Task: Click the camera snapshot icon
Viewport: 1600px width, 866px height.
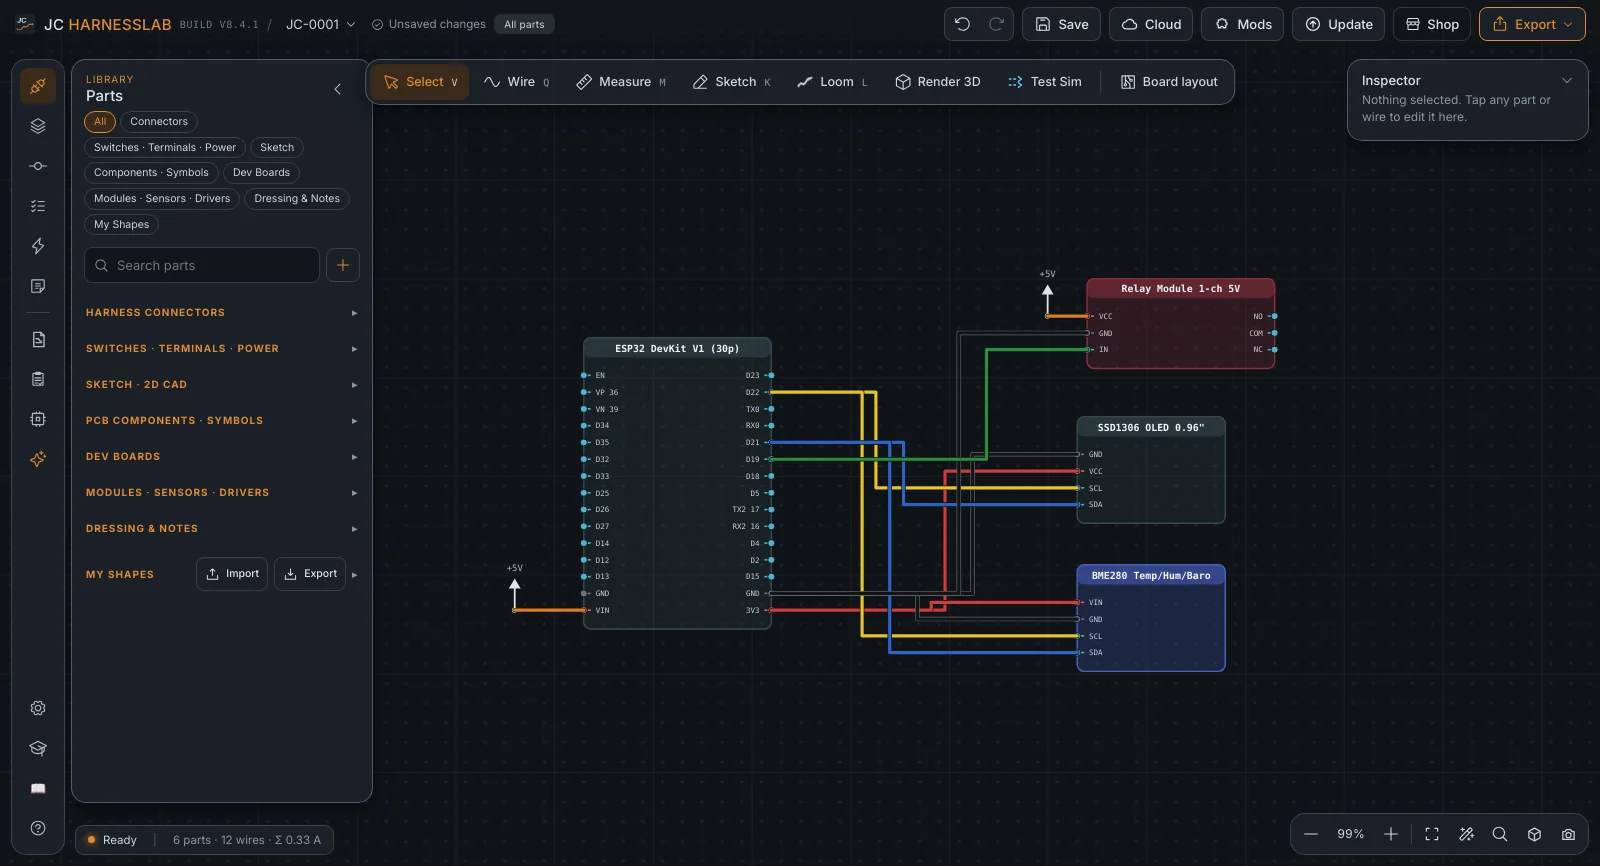Action: click(1568, 834)
